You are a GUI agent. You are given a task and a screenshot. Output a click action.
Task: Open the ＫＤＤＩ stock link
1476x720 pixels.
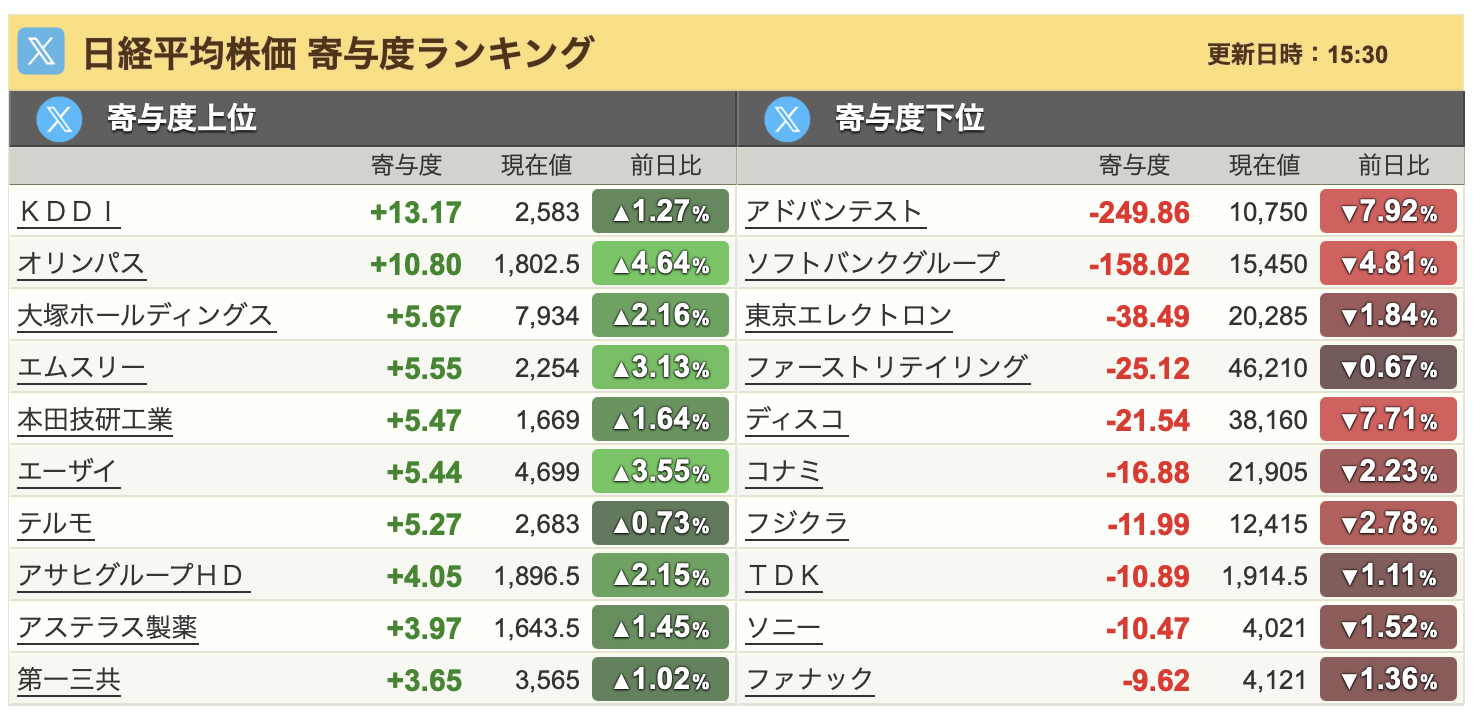tap(69, 212)
